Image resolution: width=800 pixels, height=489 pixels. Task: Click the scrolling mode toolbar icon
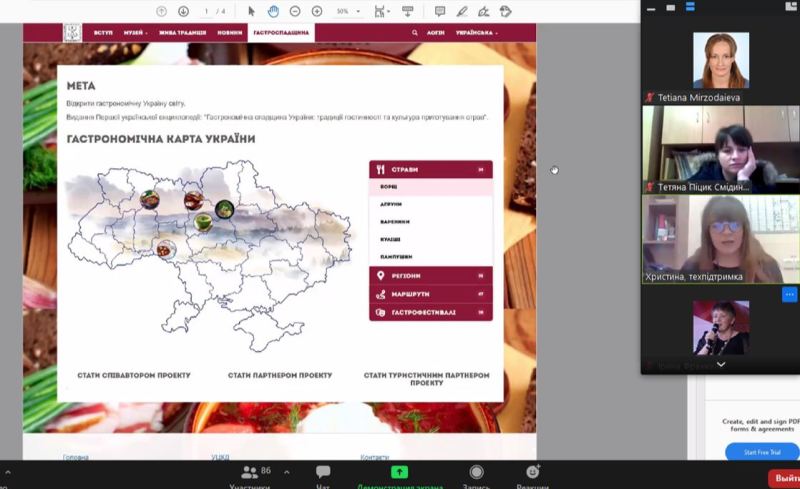coord(408,11)
